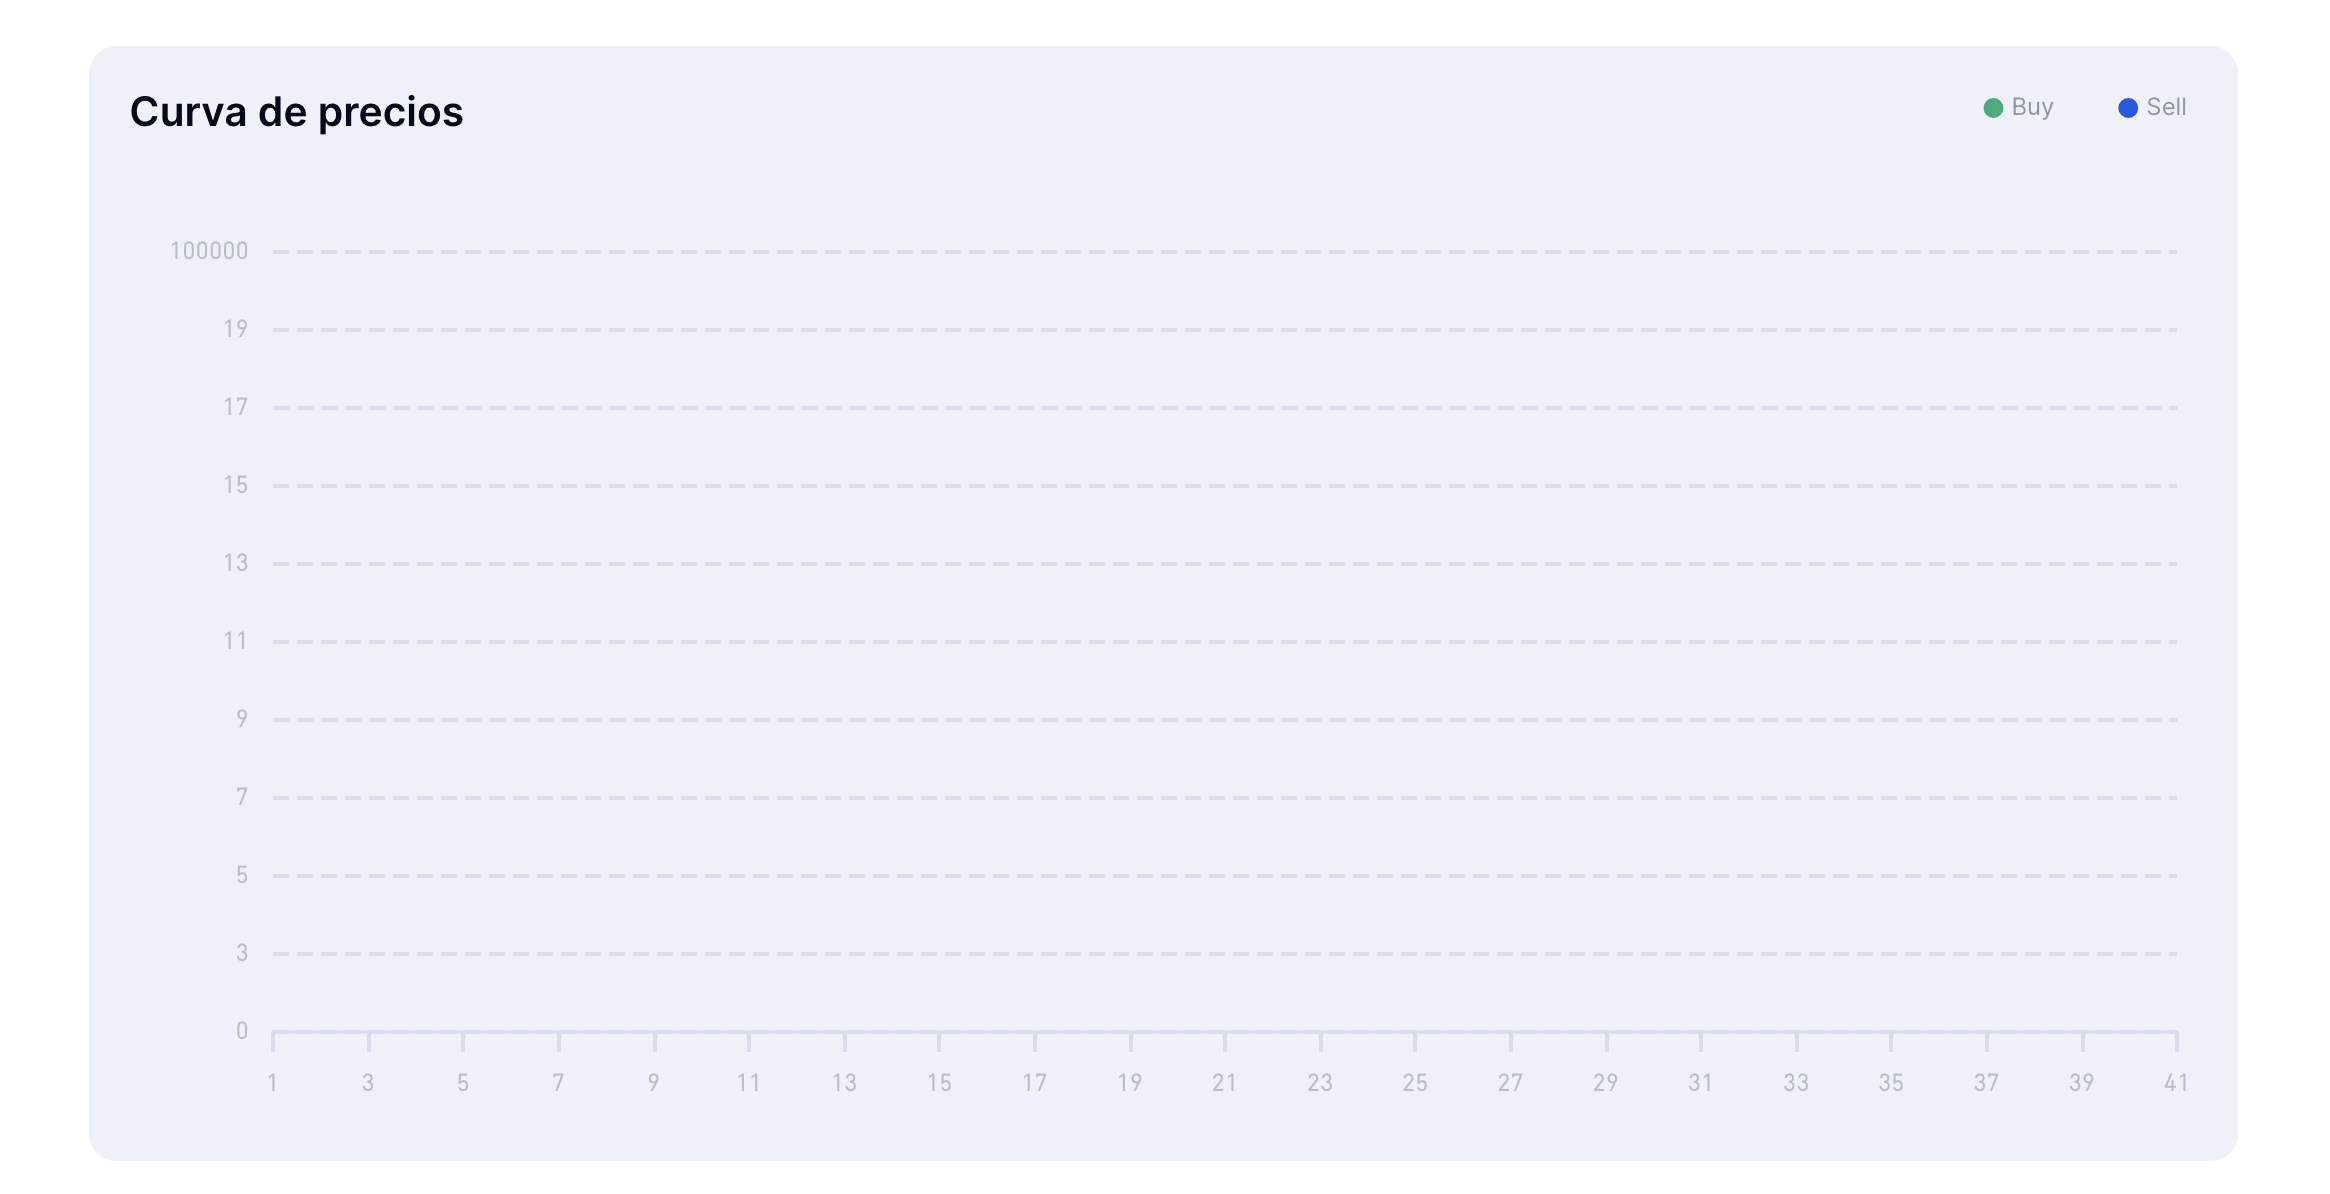Click the x-axis label 1
This screenshot has height=1194, width=2330.
tap(272, 1083)
